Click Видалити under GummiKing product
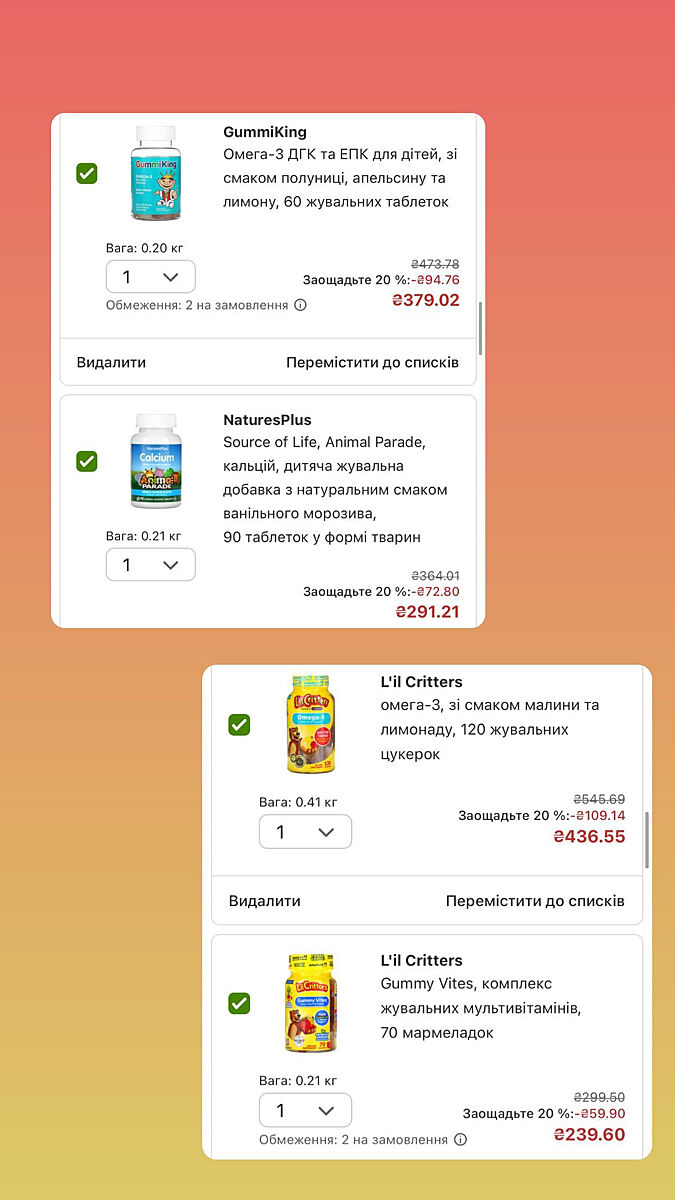The height and width of the screenshot is (1200, 675). pyautogui.click(x=111, y=362)
